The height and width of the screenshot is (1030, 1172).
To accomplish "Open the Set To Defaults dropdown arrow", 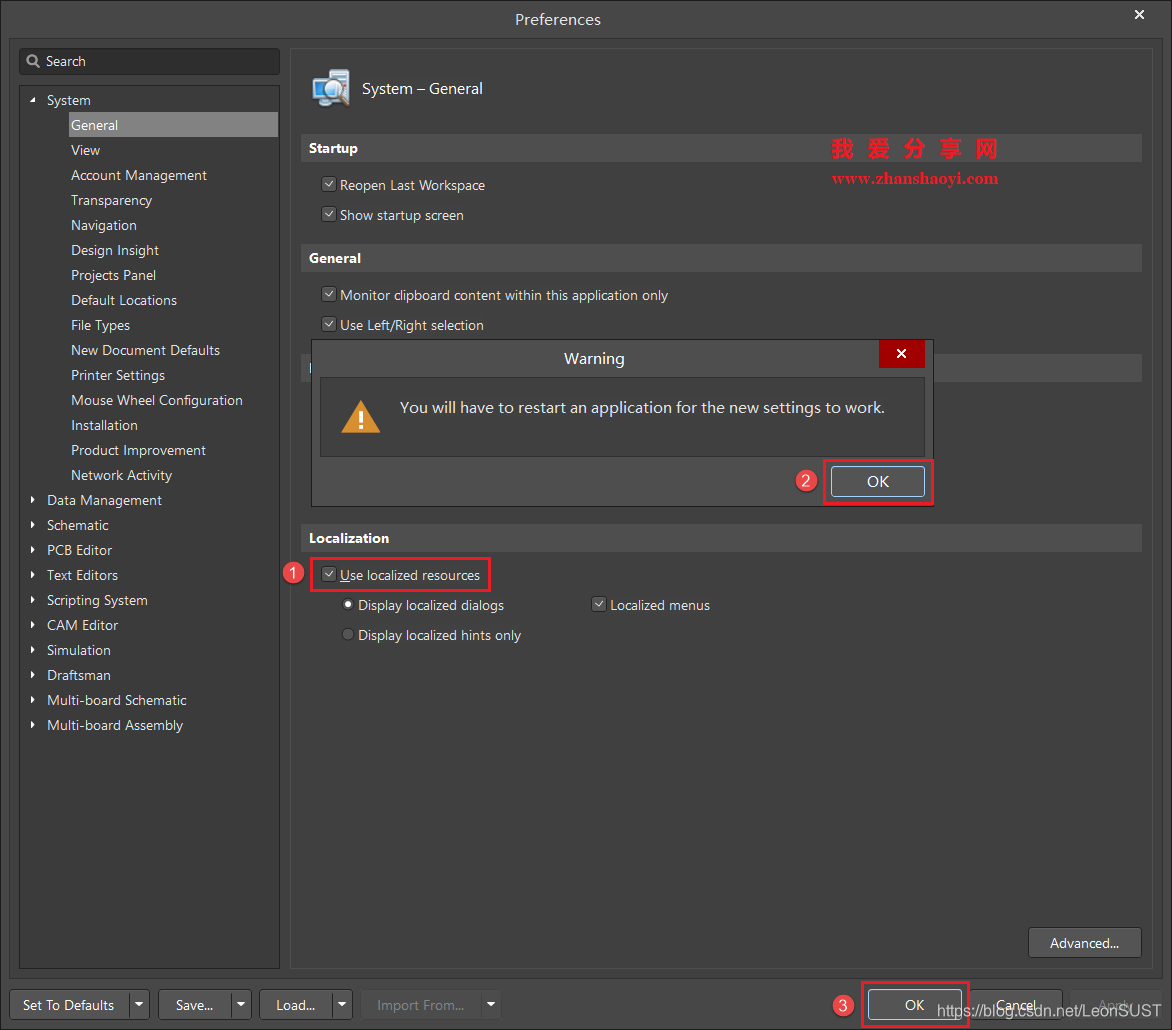I will click(x=139, y=1005).
